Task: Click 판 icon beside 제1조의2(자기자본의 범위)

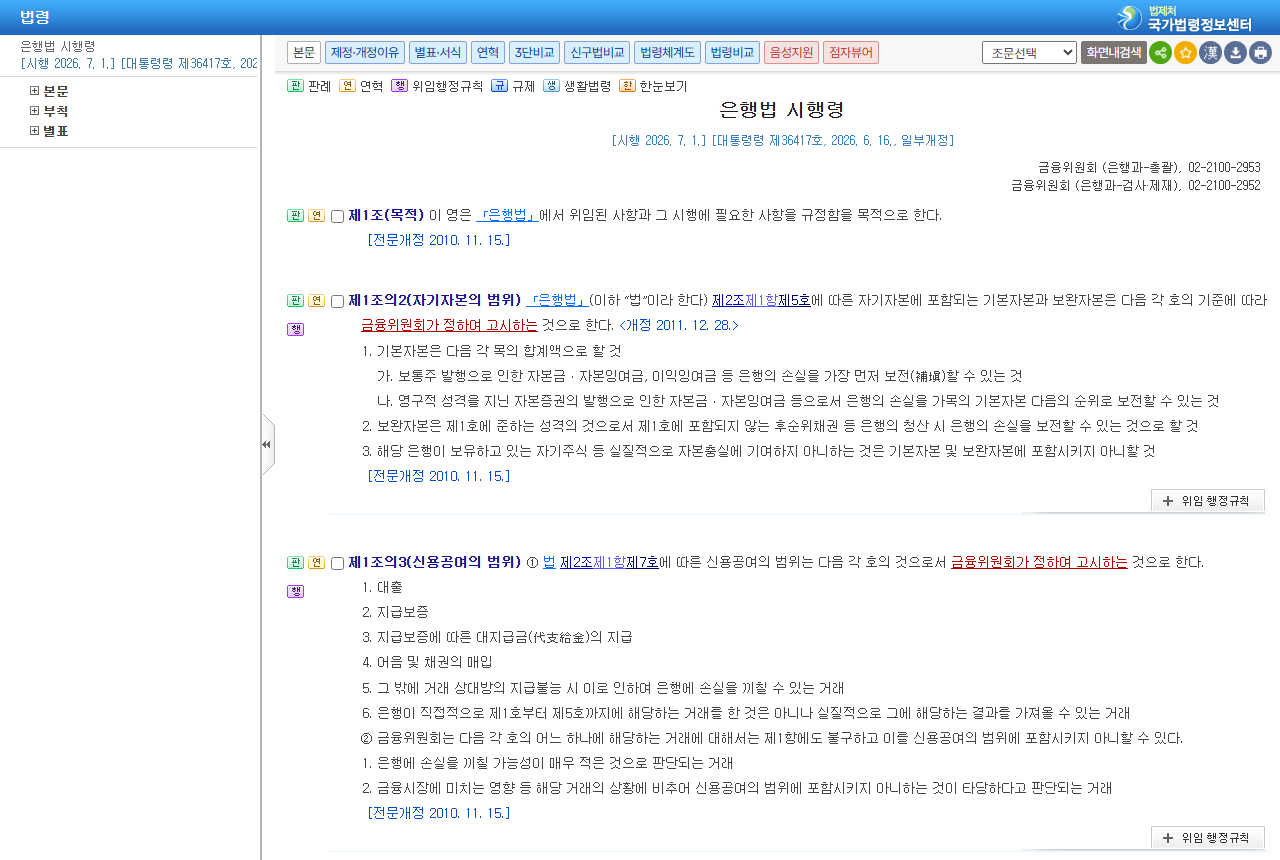Action: (x=295, y=300)
